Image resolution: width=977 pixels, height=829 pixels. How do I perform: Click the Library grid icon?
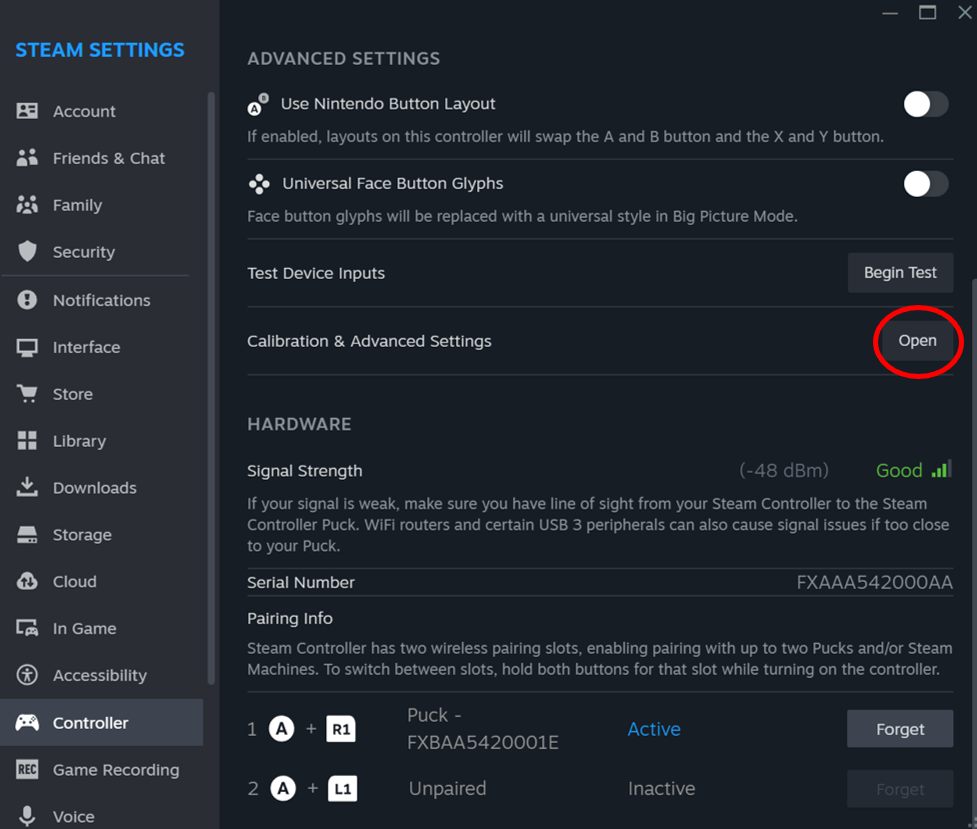[27, 441]
